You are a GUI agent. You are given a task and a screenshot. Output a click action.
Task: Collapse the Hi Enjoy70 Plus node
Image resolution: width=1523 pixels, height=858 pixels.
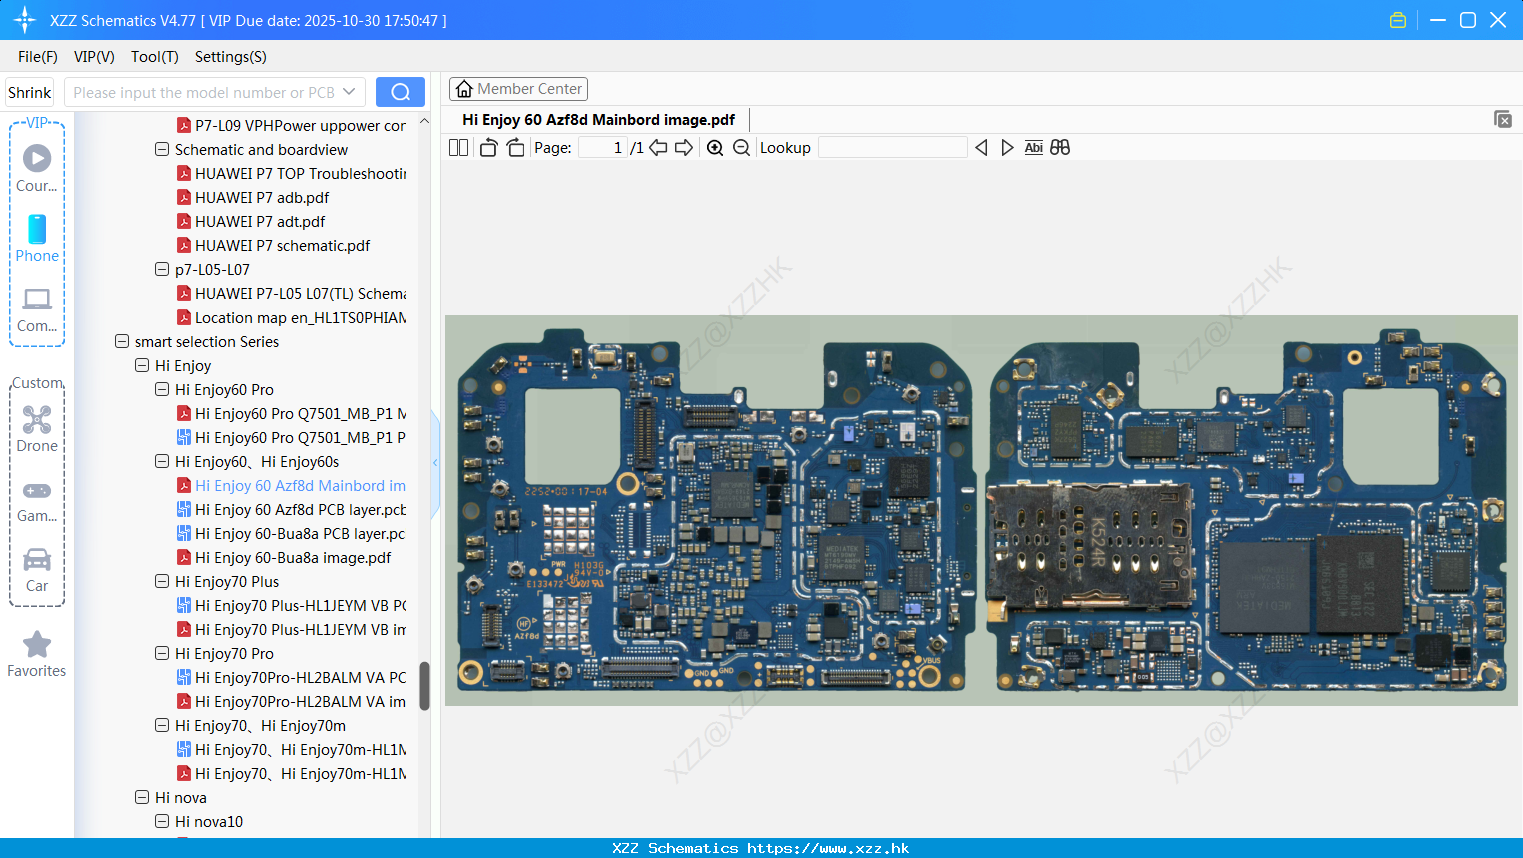coord(162,581)
